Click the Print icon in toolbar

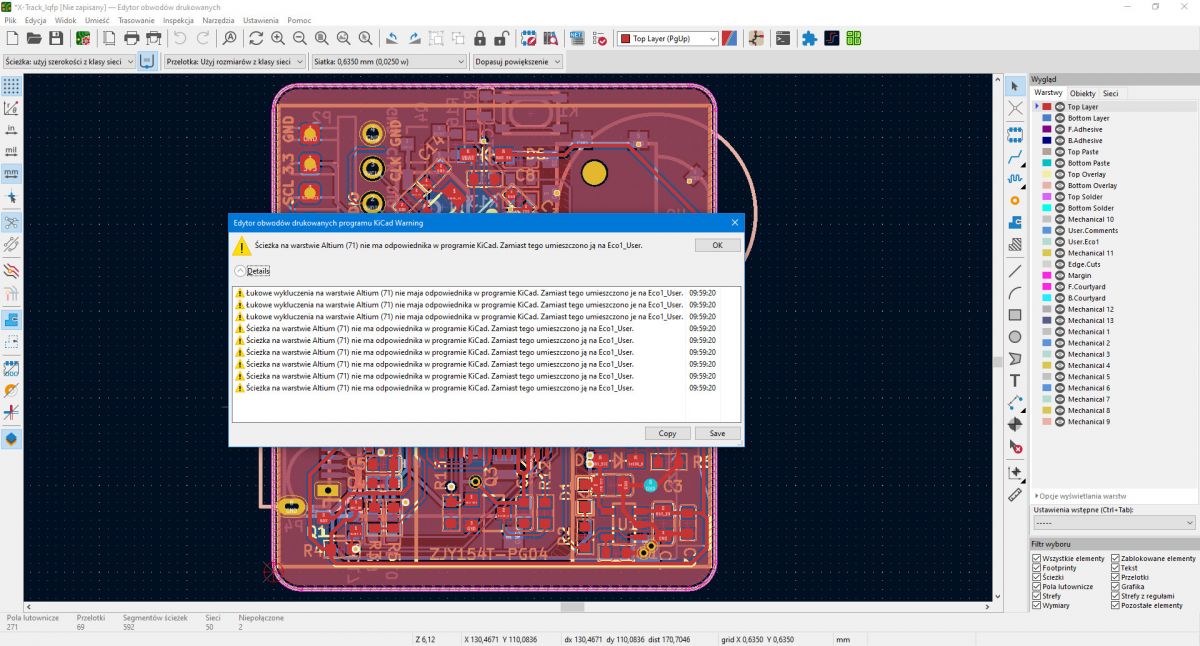tap(131, 38)
